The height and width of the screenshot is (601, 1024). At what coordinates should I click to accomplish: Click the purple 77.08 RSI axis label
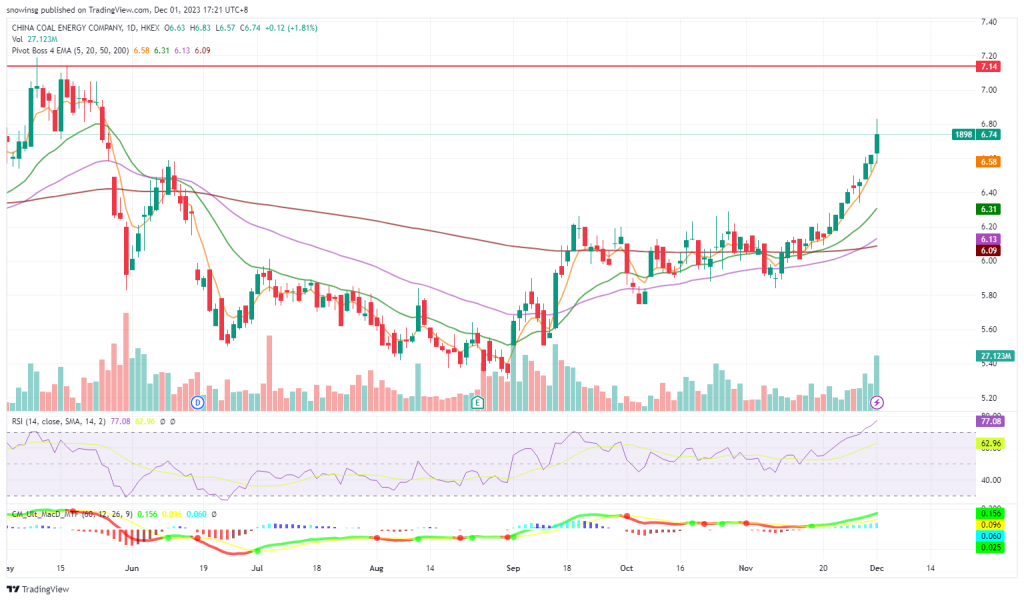point(990,421)
